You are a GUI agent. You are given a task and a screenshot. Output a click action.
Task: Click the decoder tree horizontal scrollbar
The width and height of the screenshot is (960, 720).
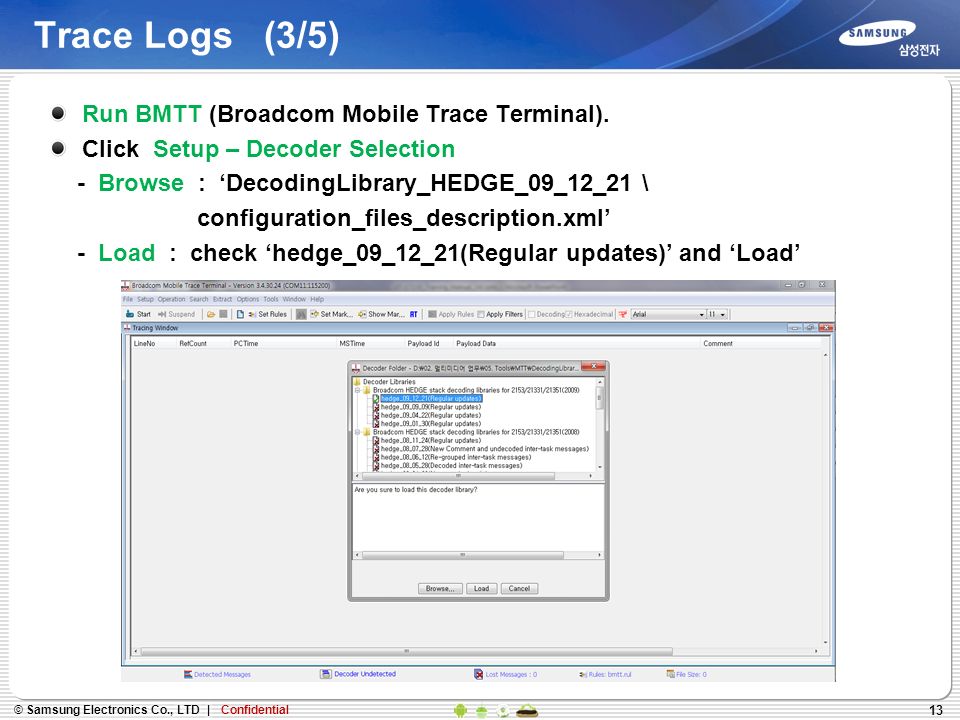tap(459, 476)
